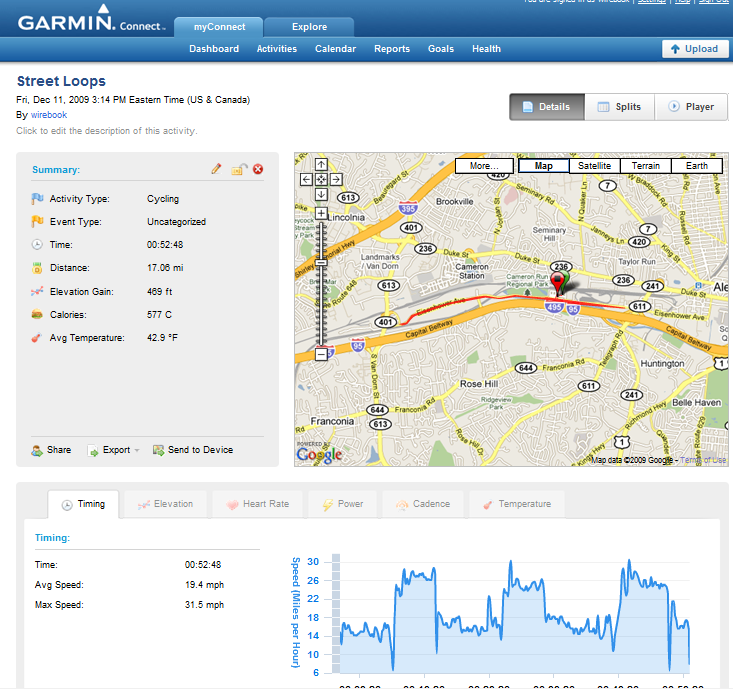Click the Activity Type flag icon
Viewport: 733px width, 690px height.
[37, 199]
